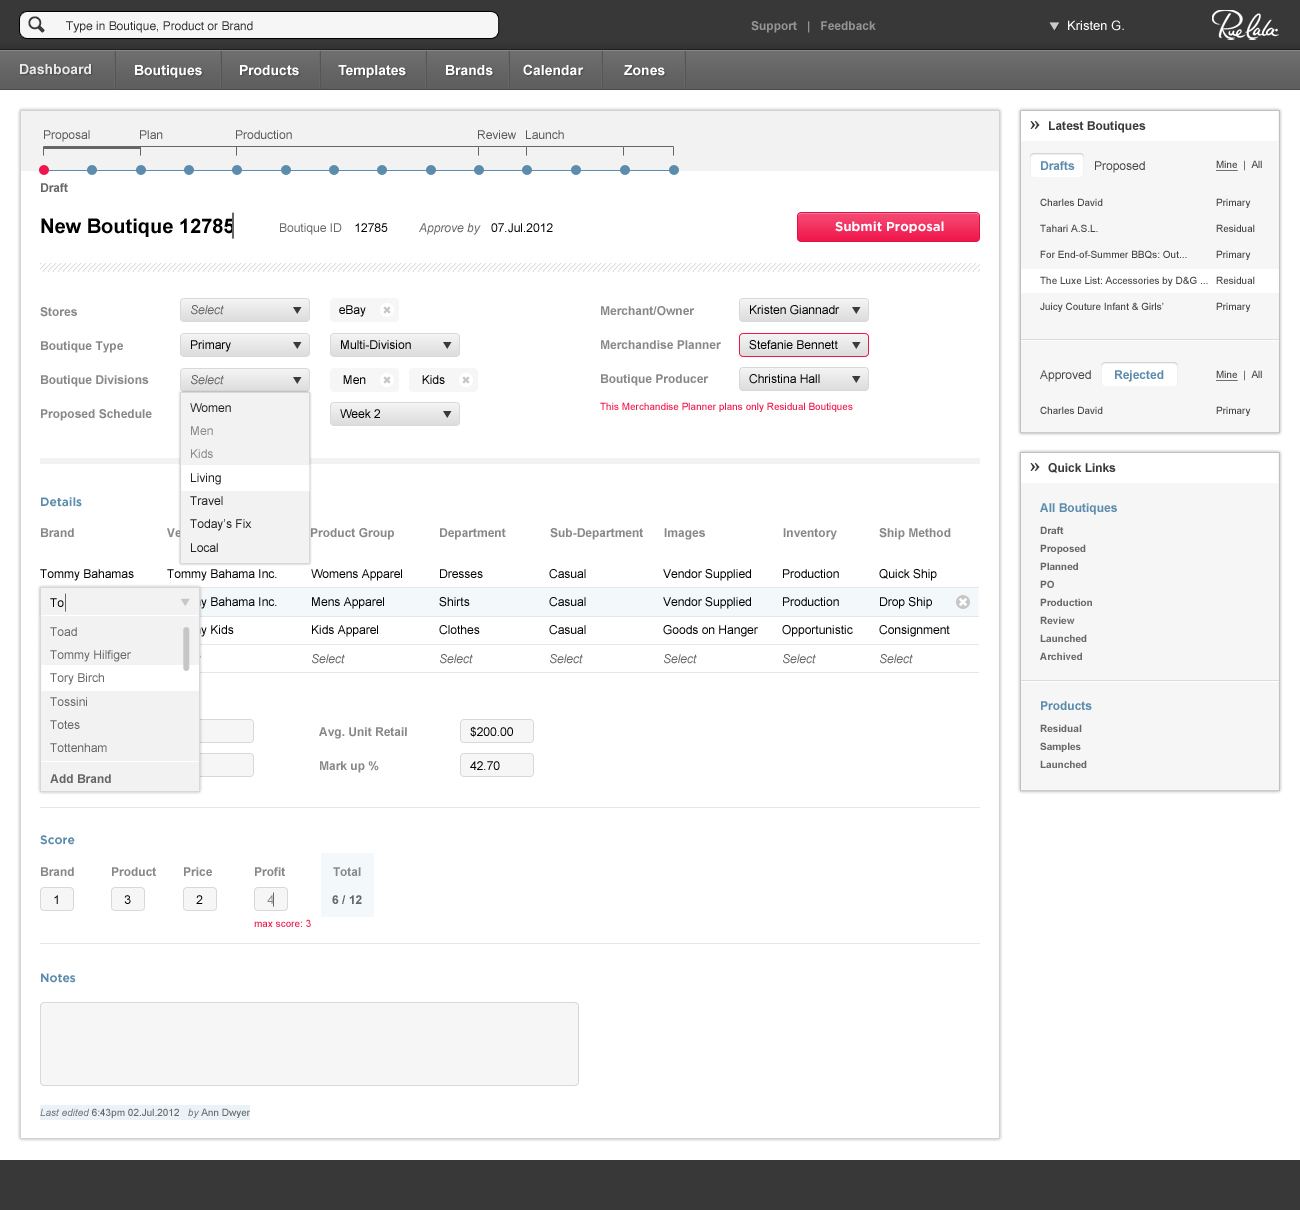Click the red Draft timeline marker
Viewport: 1300px width, 1210px height.
click(44, 170)
